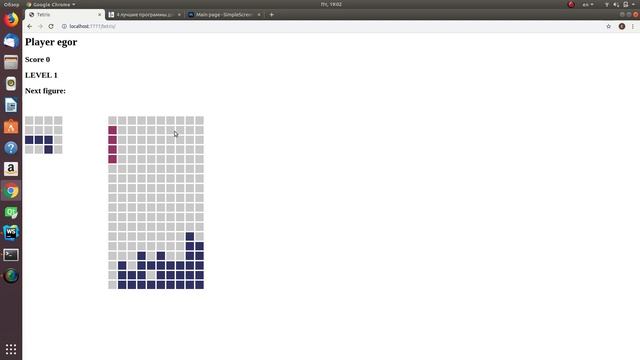Screen dimensions: 640x360
Task: Open Firefox from the Ubuntu dock
Action: (11, 20)
